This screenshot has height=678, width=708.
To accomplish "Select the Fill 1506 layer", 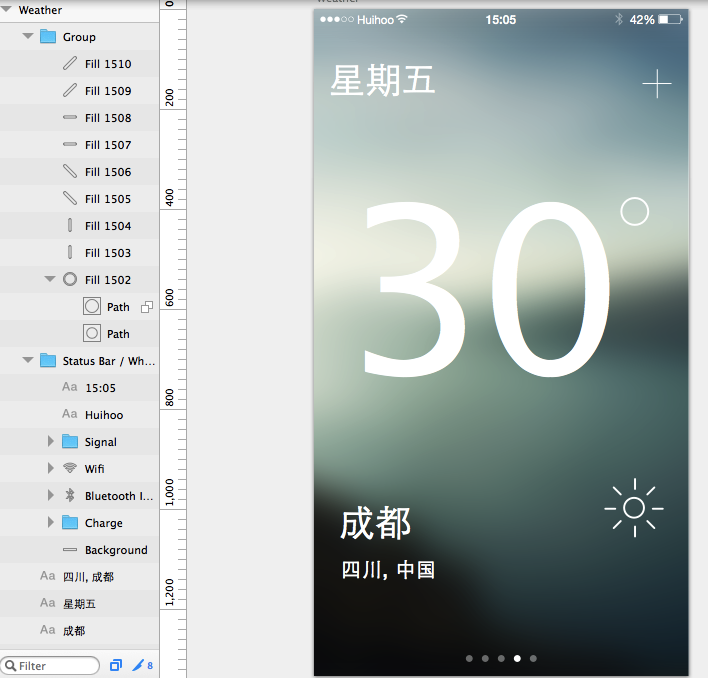I will tap(107, 172).
